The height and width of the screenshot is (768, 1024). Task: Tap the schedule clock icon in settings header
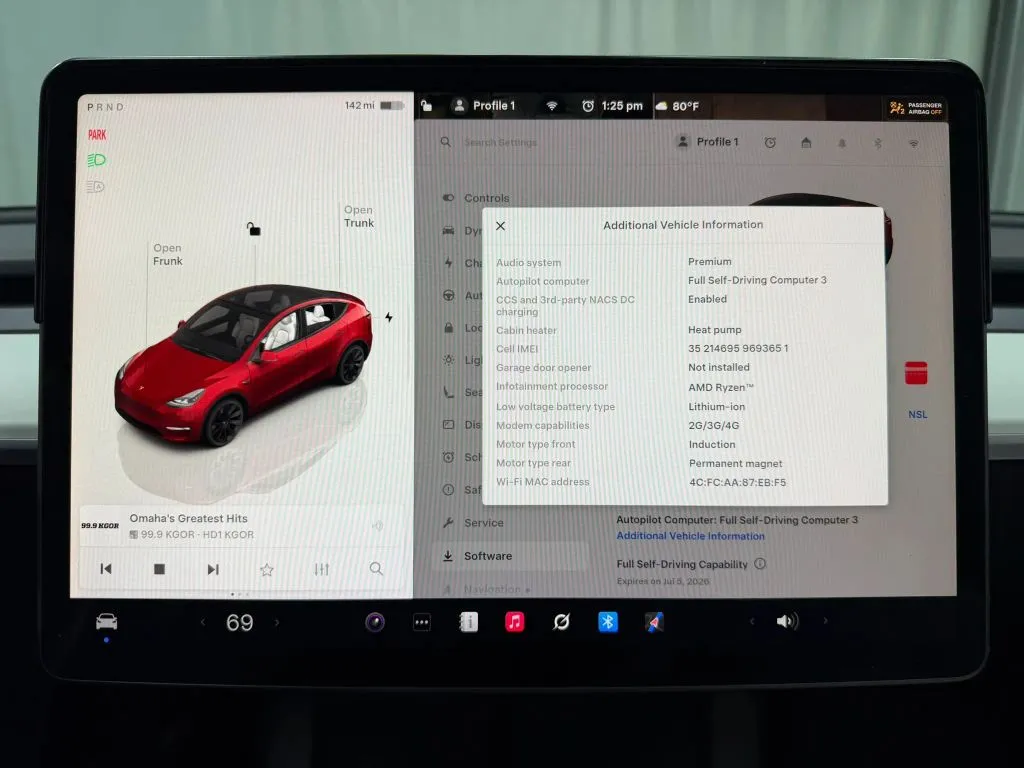click(770, 142)
